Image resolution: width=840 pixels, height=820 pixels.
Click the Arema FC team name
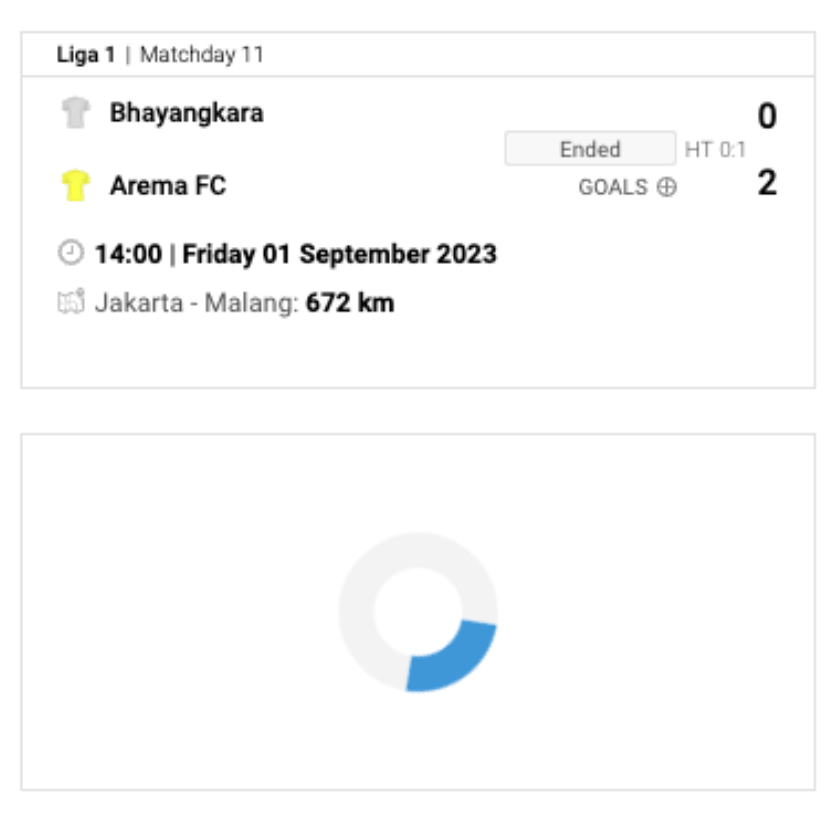(x=168, y=185)
